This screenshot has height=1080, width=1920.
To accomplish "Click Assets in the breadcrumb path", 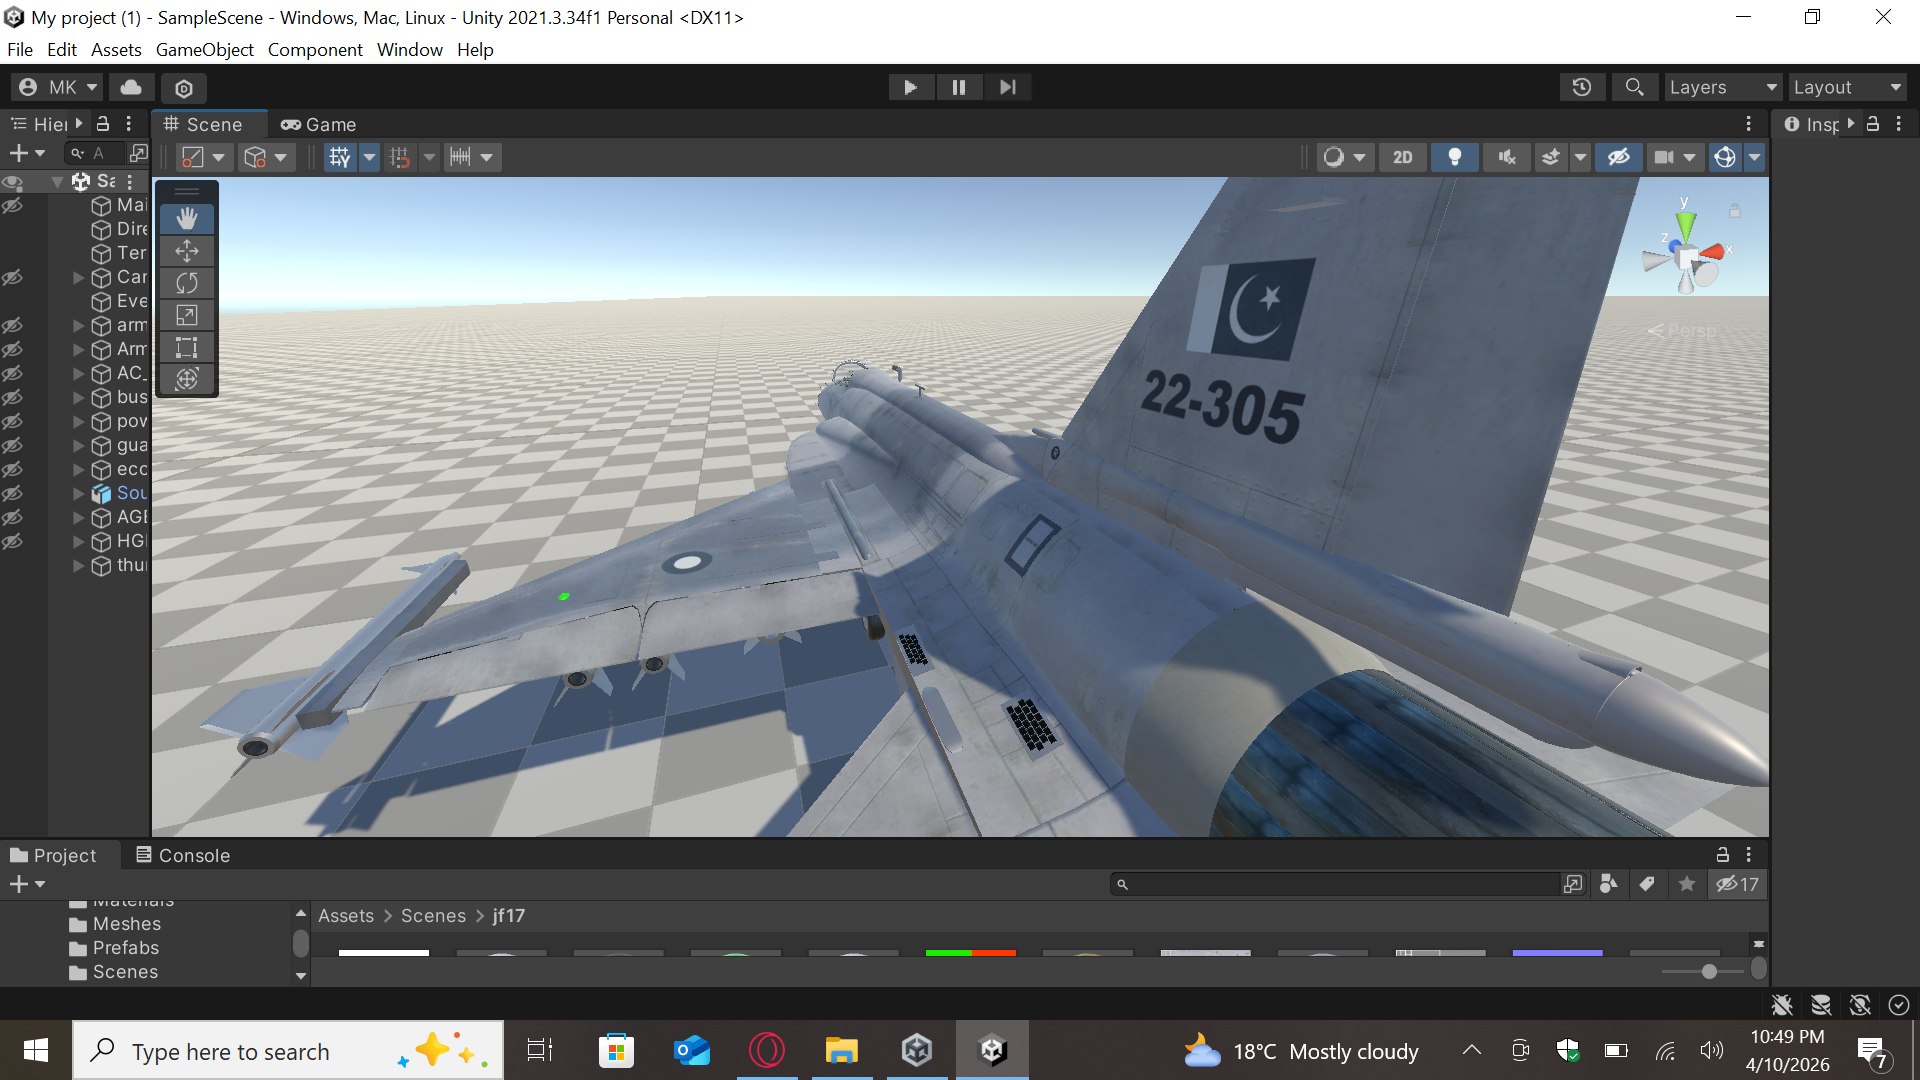I will (x=346, y=915).
